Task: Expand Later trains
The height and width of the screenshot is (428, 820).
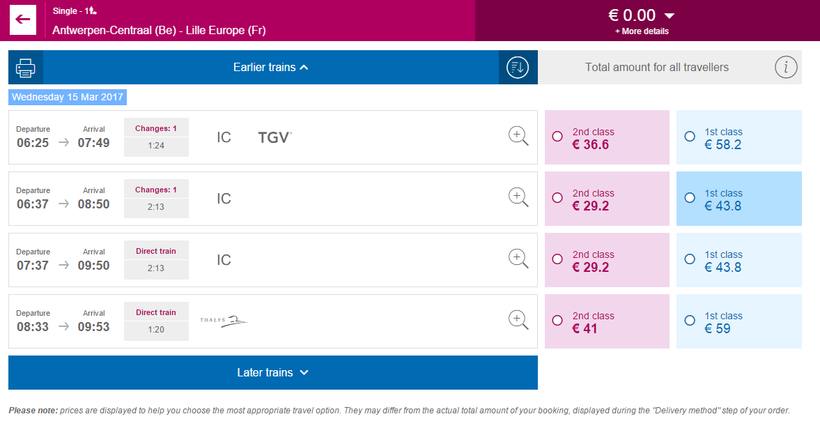Action: [x=273, y=373]
